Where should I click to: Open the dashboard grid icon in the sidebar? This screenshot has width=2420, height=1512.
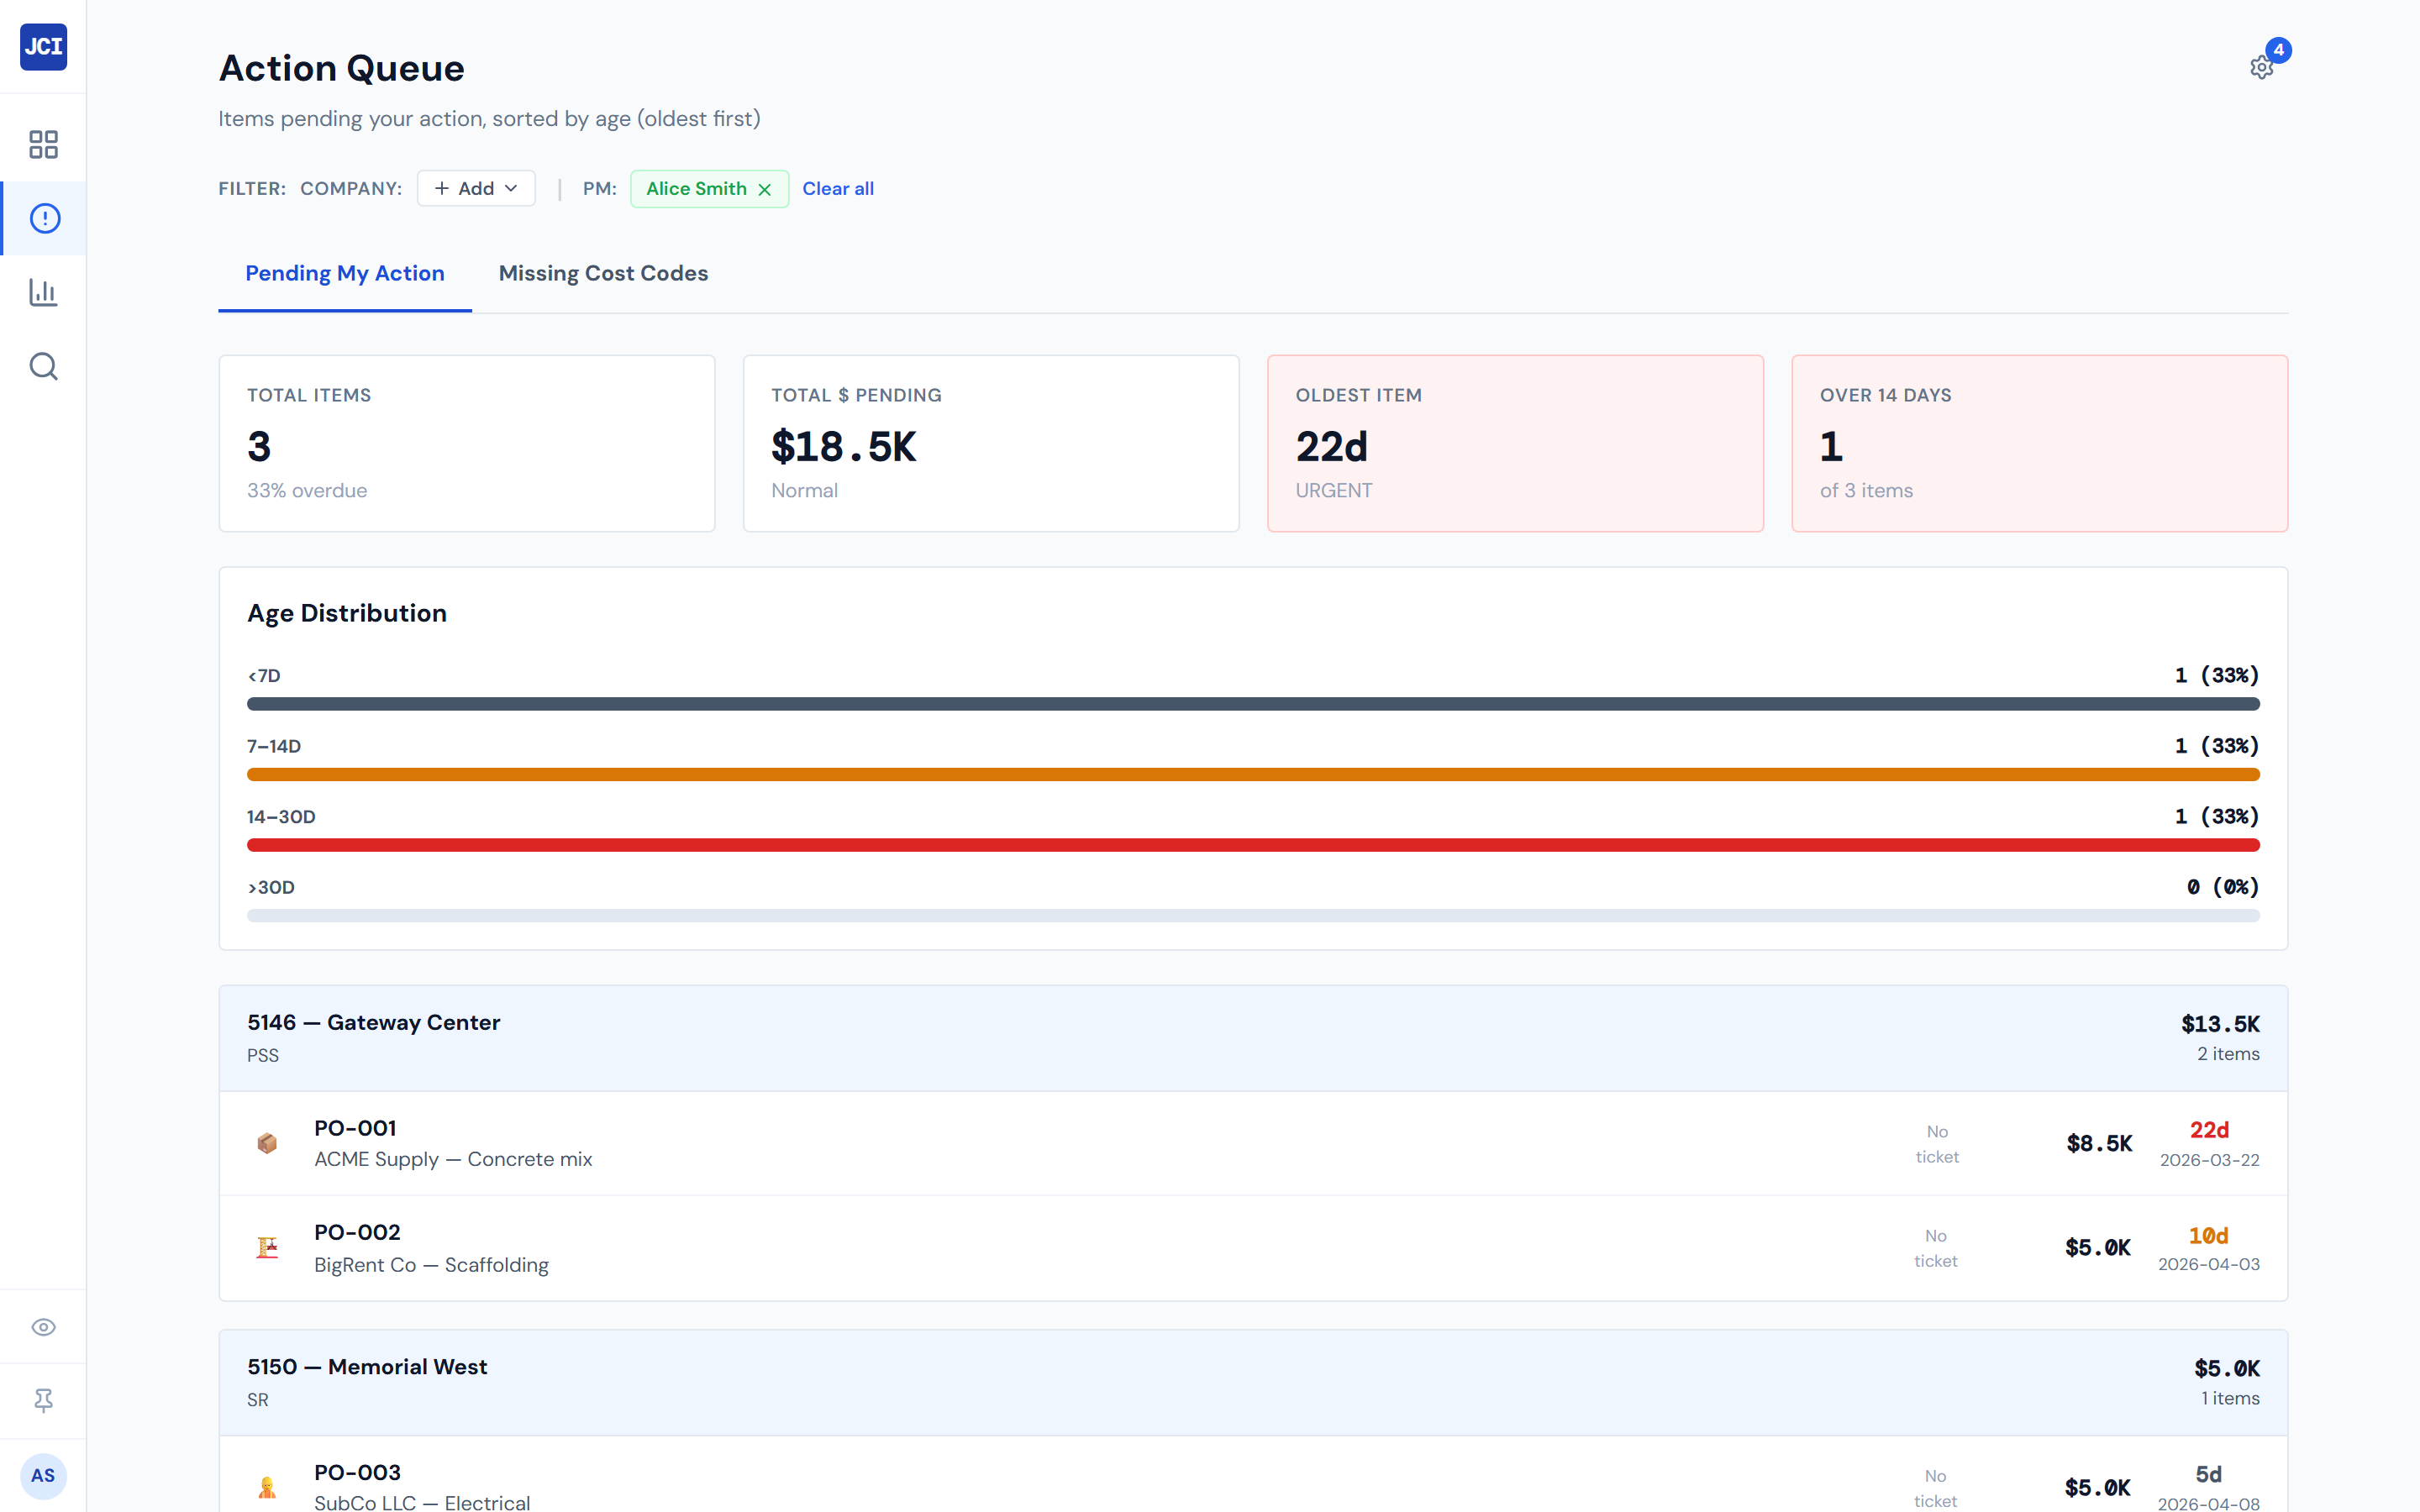point(43,144)
